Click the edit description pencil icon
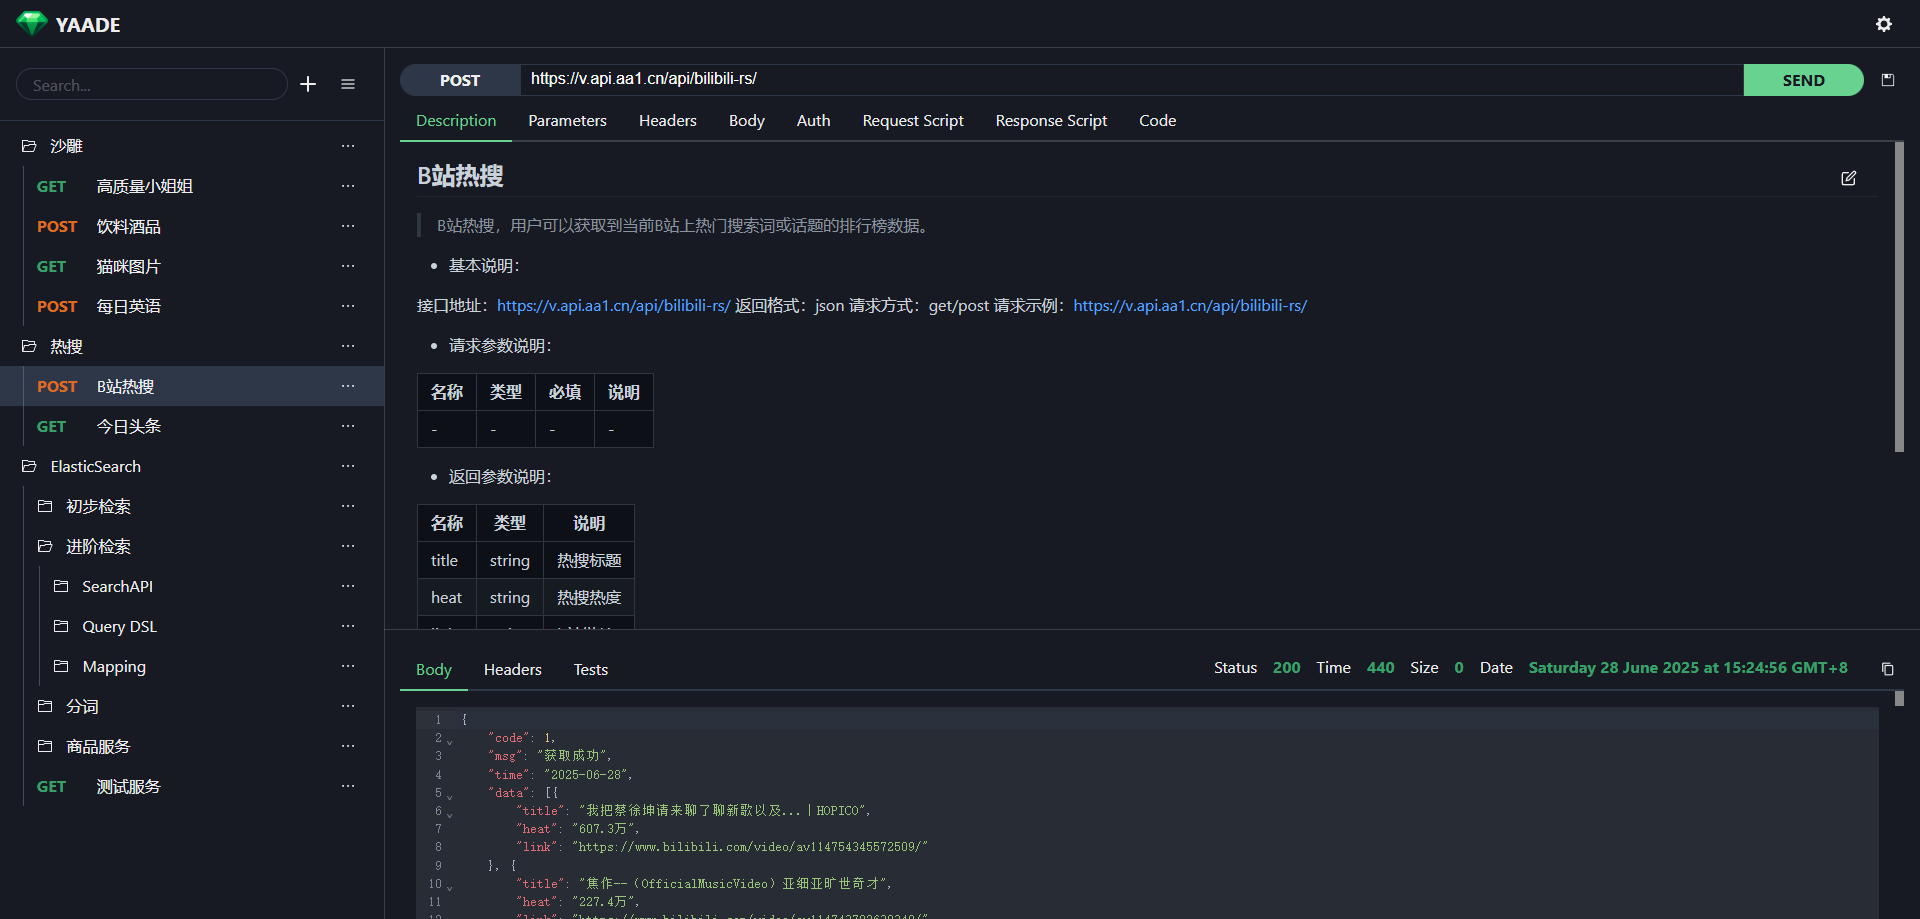1920x919 pixels. coord(1848,178)
